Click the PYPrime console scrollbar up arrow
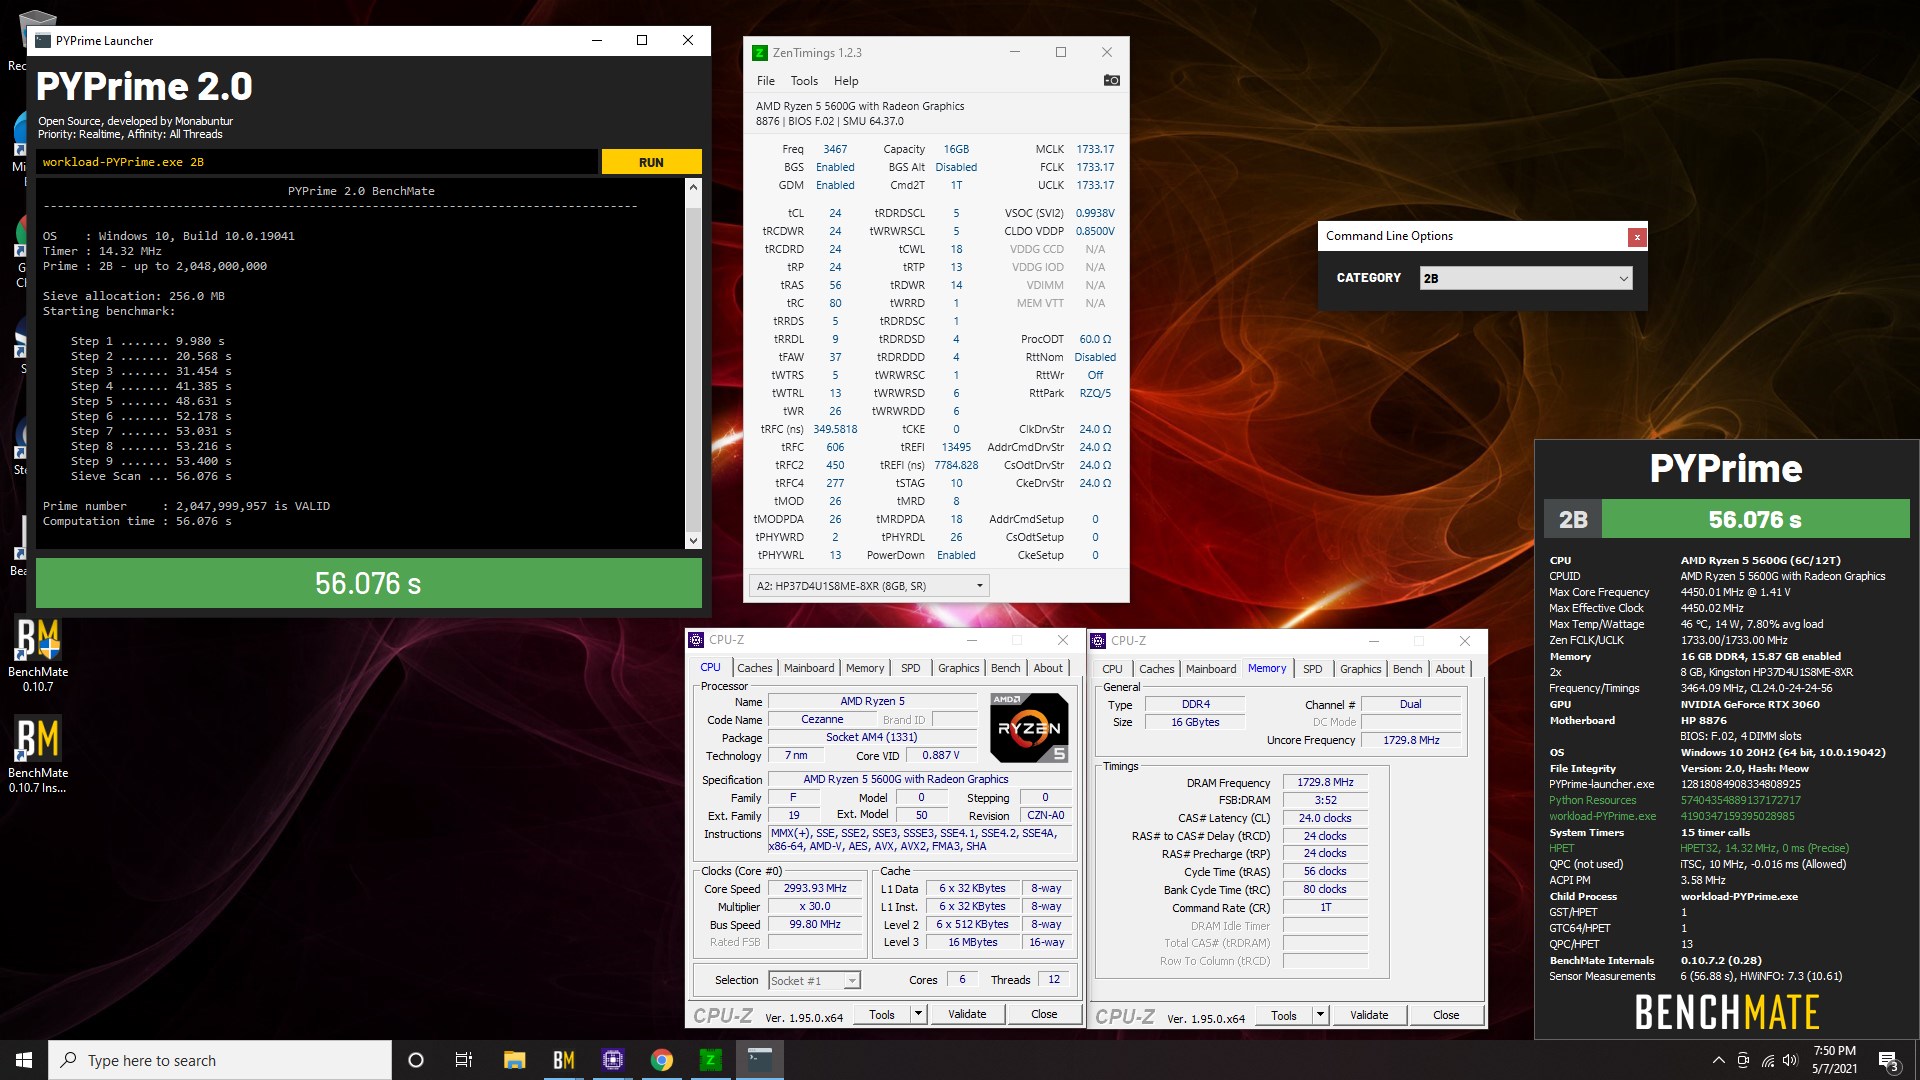1920x1080 pixels. click(x=693, y=187)
